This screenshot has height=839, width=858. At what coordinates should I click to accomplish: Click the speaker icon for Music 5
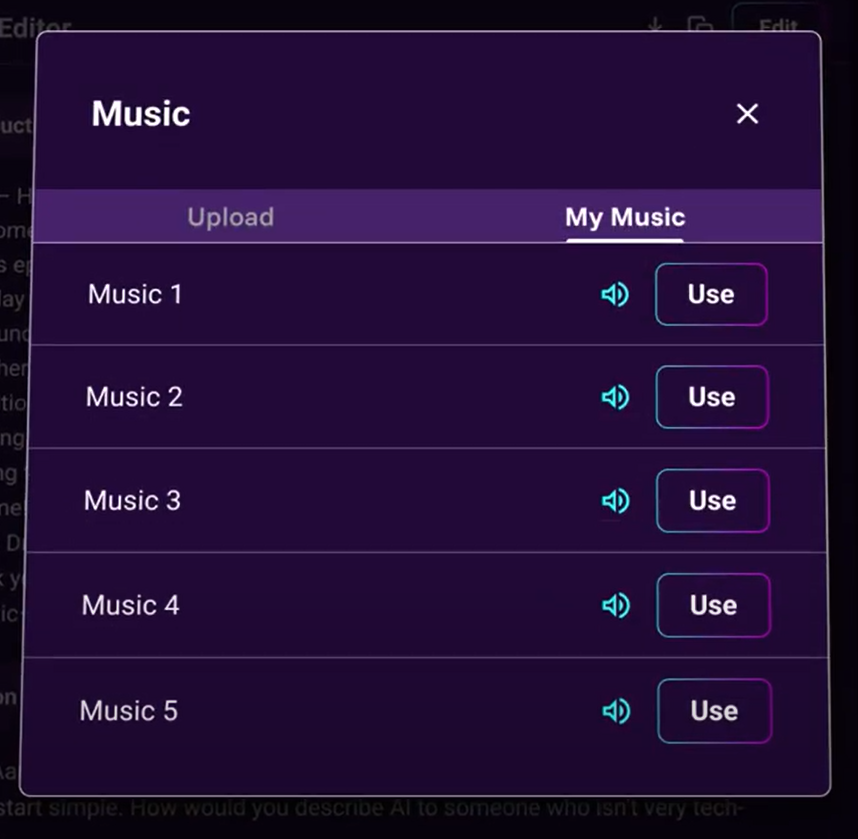click(x=616, y=711)
